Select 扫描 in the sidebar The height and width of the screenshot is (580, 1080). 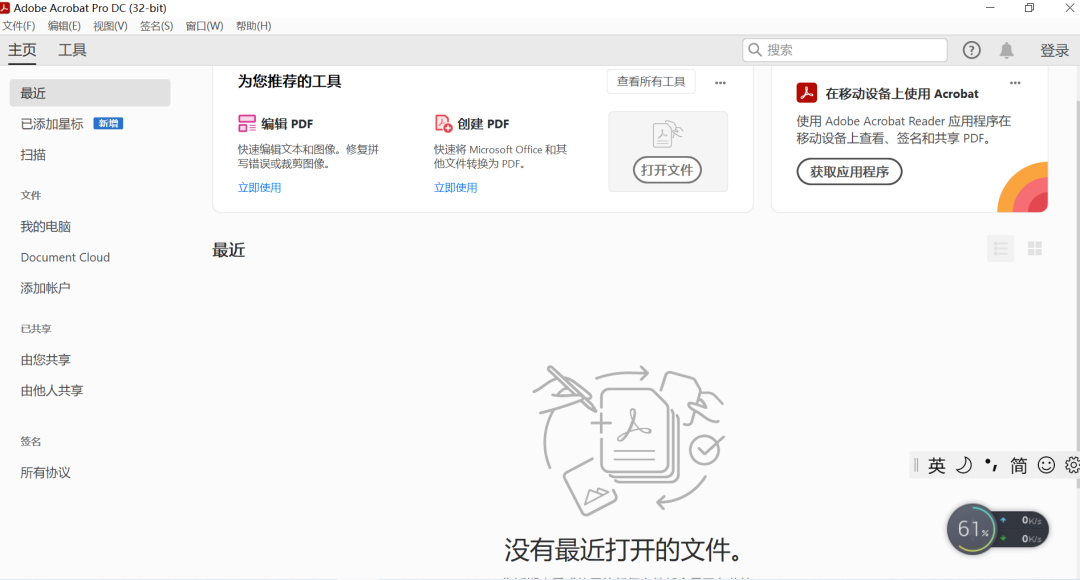coord(33,155)
